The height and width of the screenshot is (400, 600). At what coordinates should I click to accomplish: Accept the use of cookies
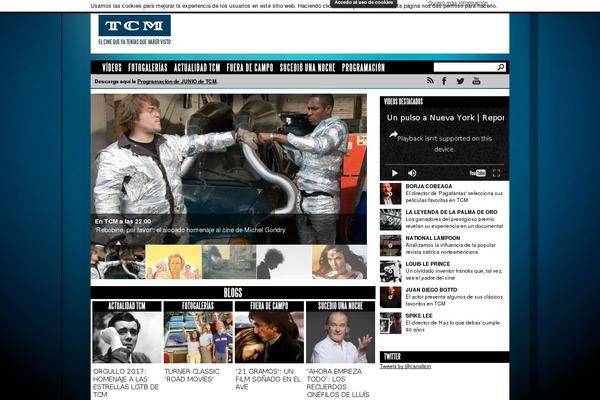[x=364, y=3]
